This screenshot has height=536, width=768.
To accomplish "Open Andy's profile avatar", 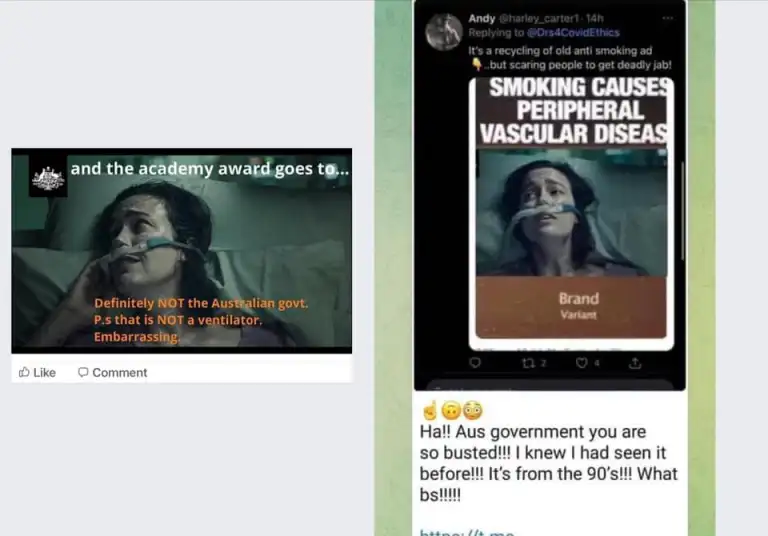I will click(x=444, y=32).
